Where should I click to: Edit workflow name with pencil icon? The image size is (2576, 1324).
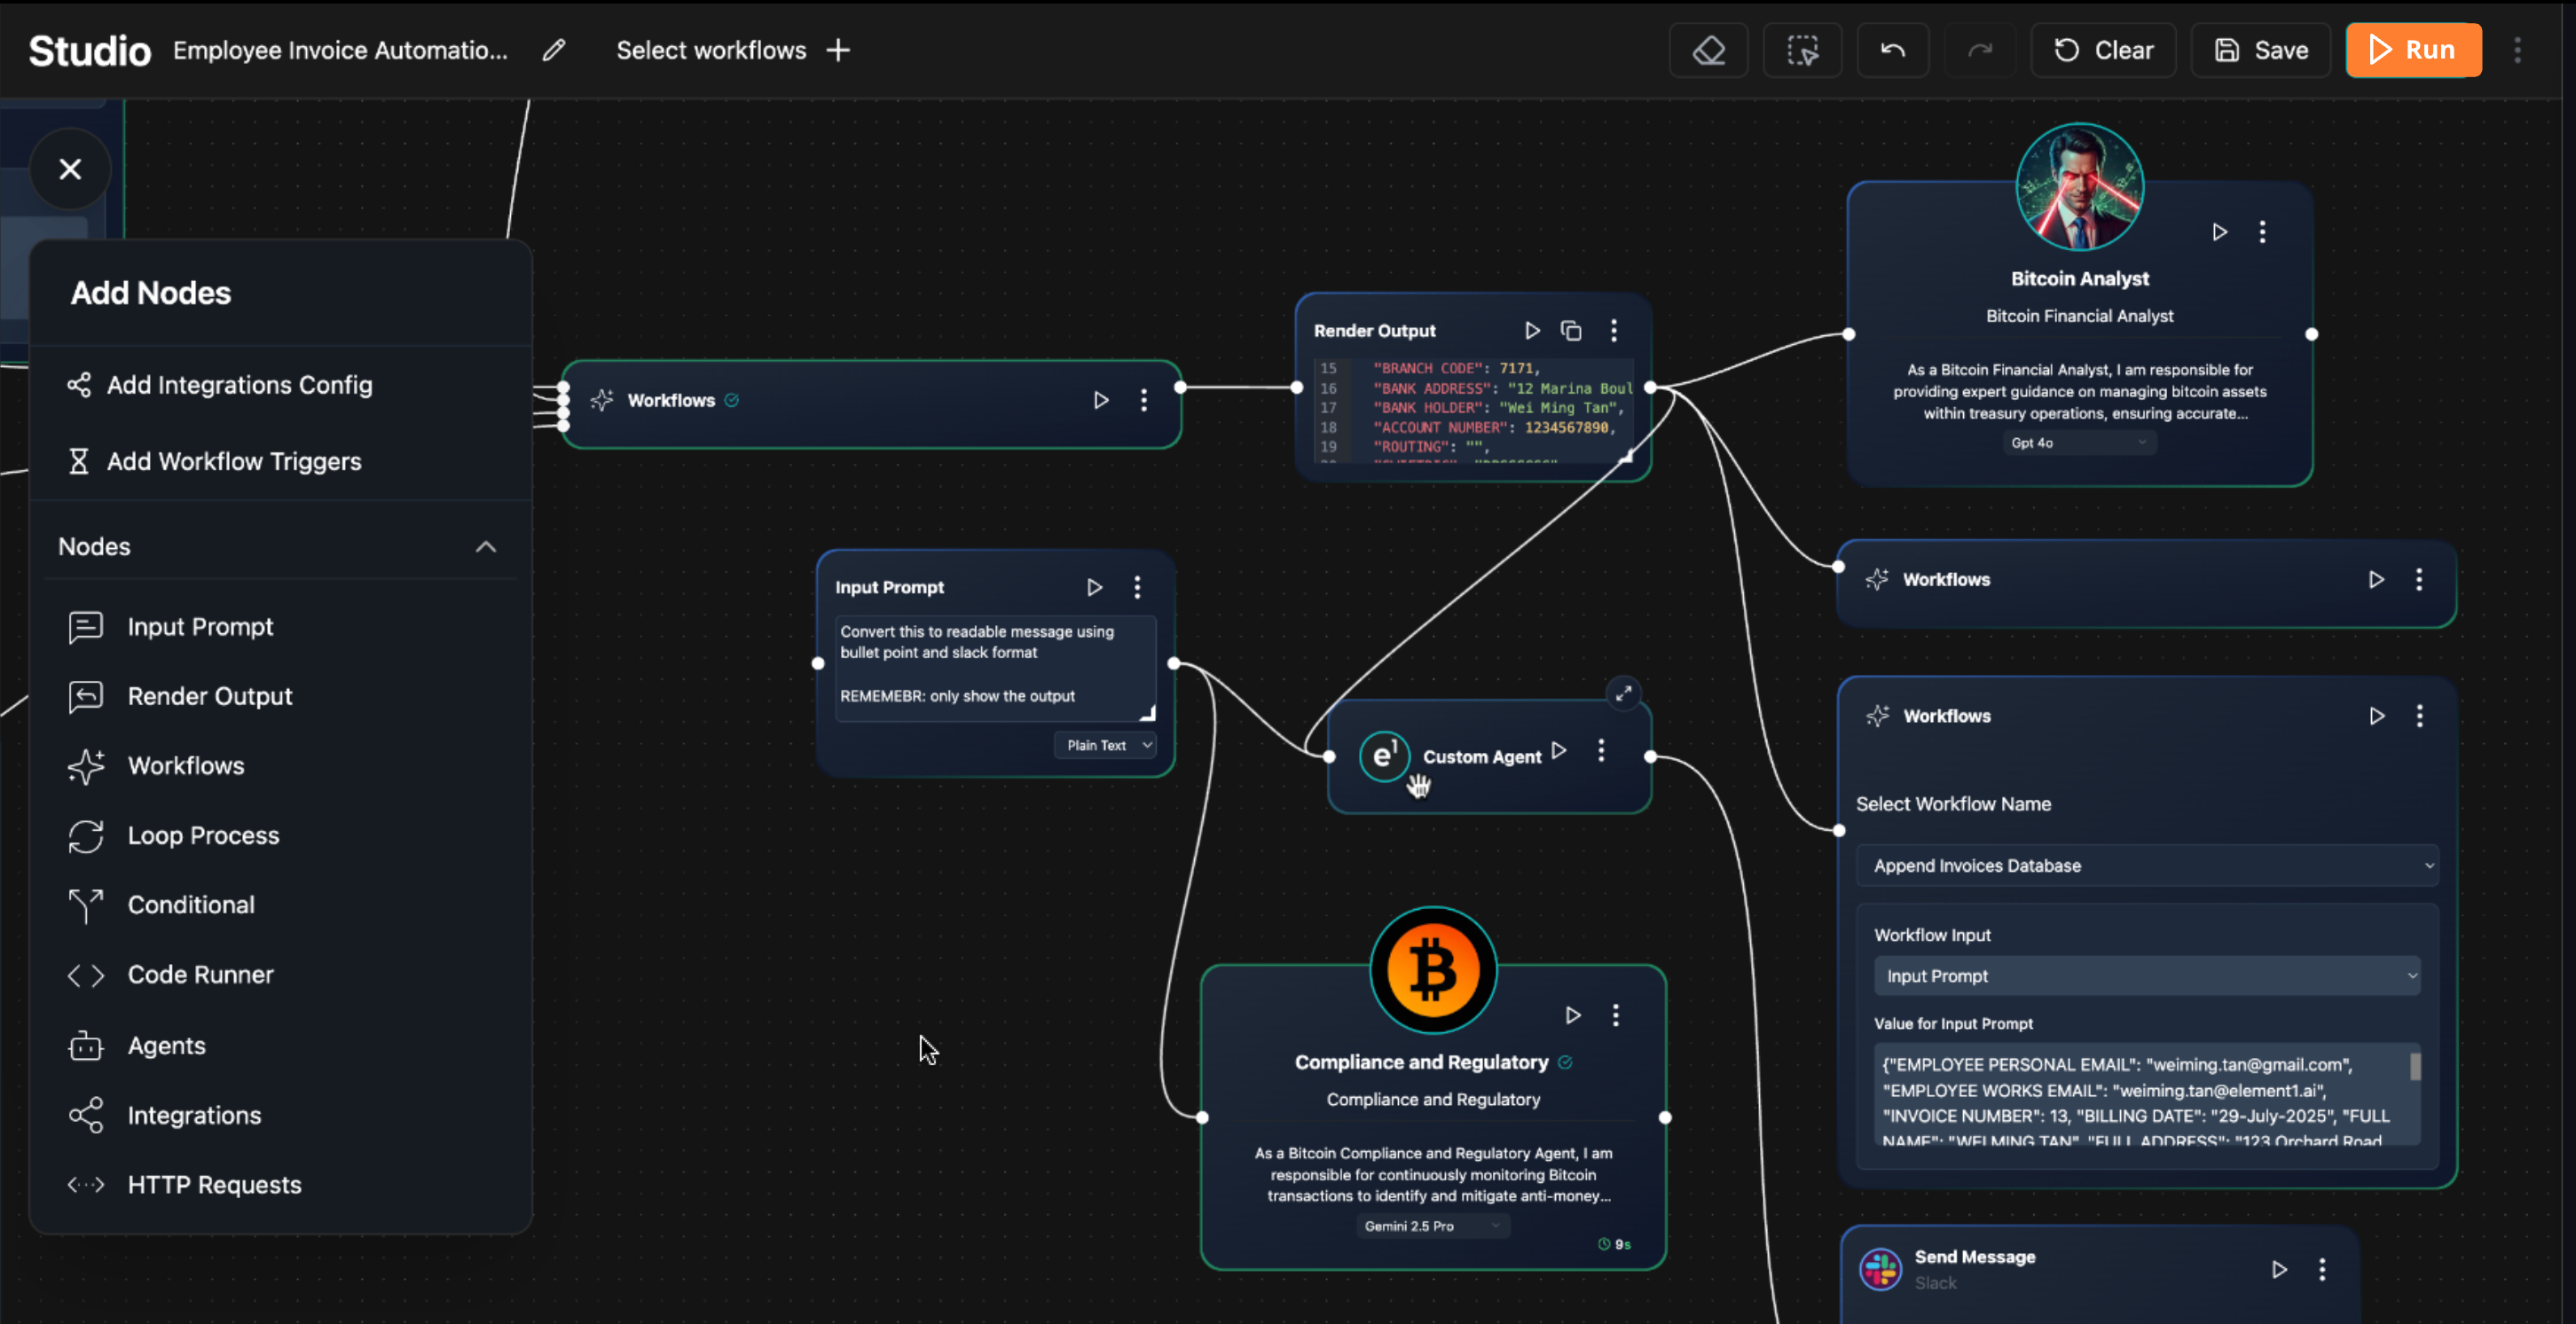point(554,50)
